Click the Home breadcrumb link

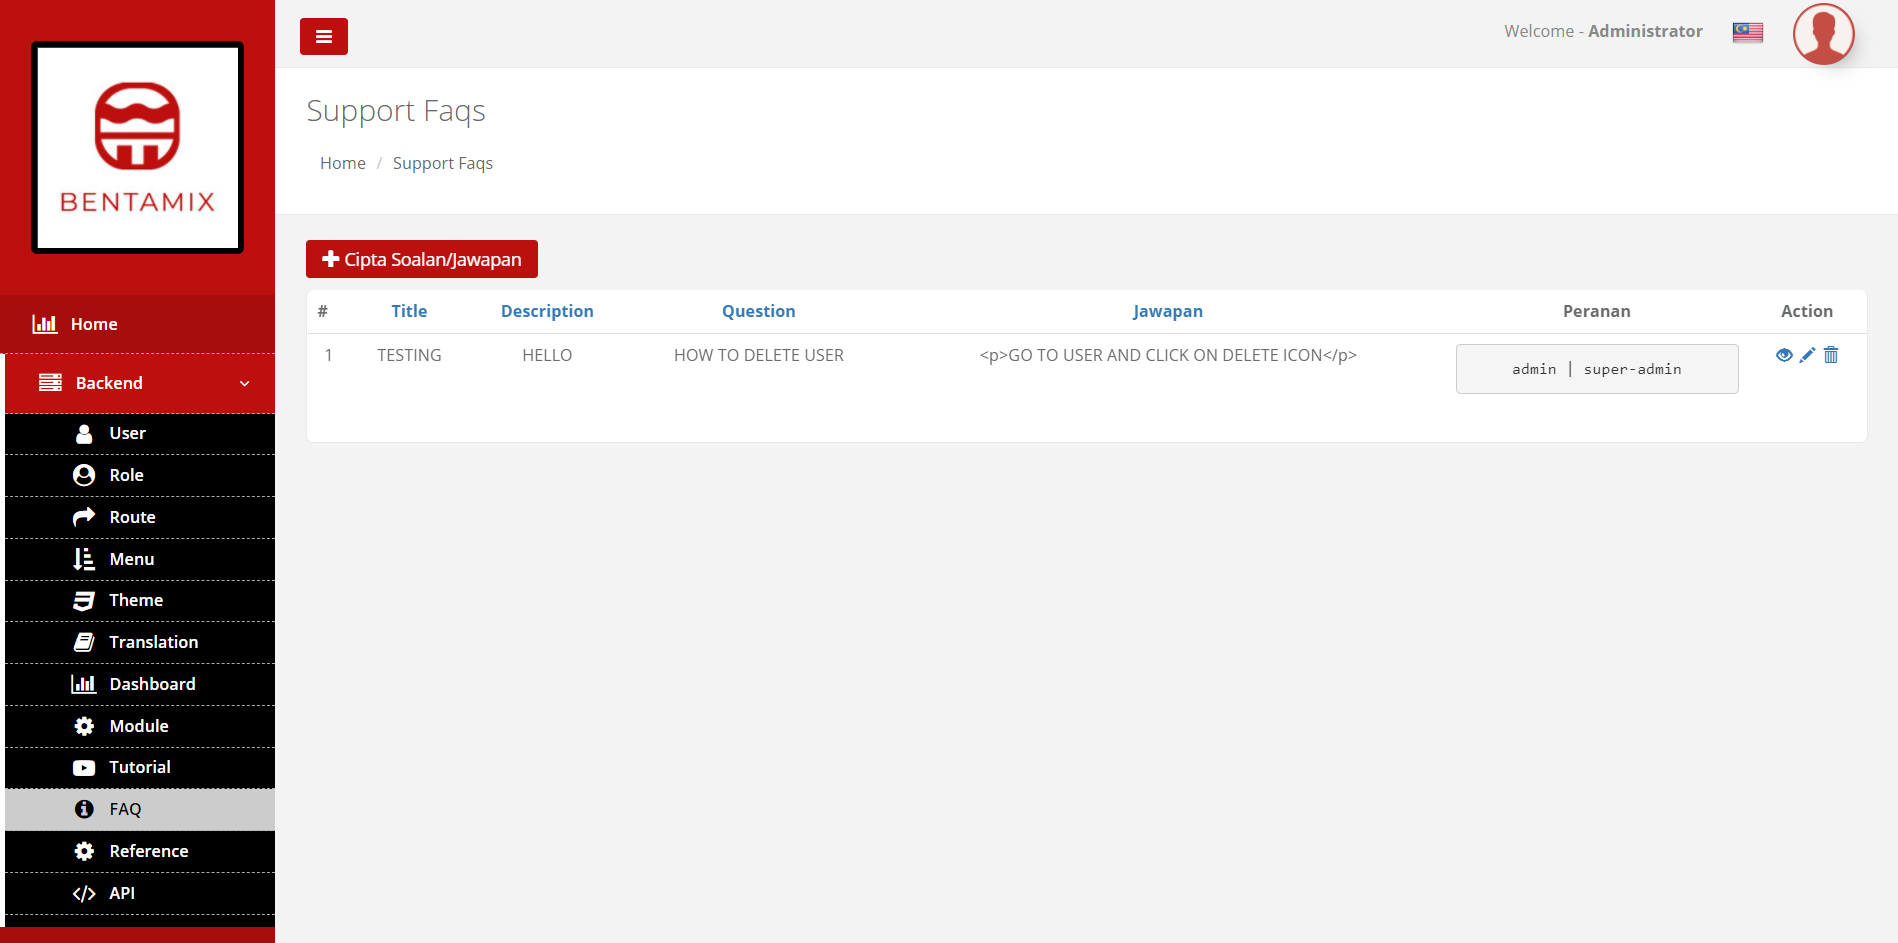pyautogui.click(x=342, y=163)
